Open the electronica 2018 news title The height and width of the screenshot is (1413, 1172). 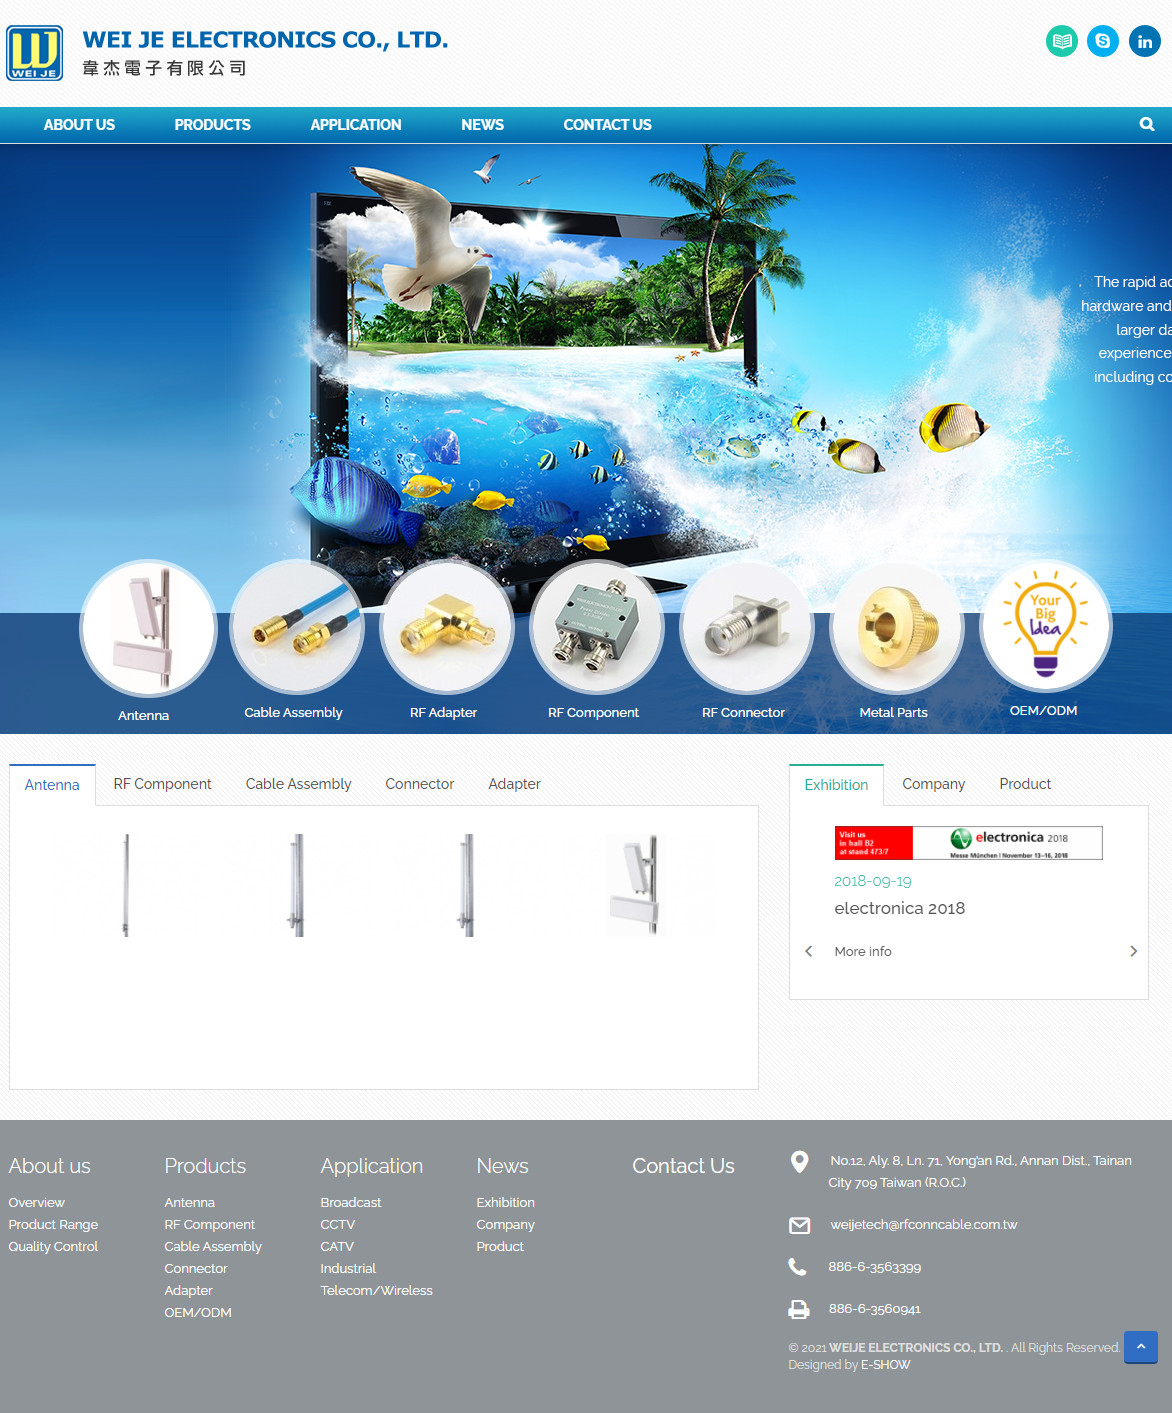(x=899, y=908)
